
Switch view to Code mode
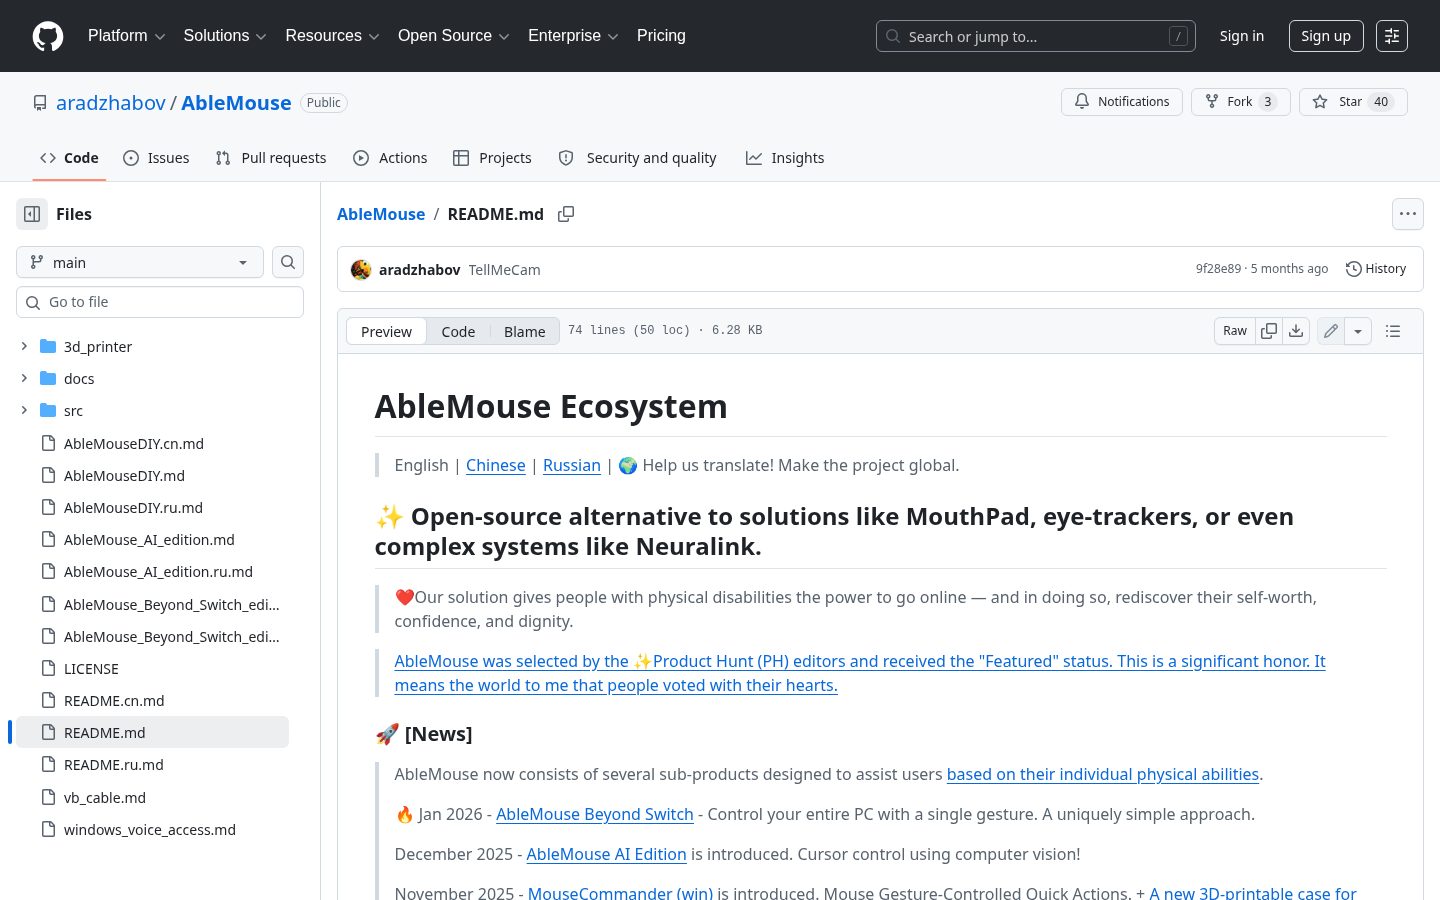point(458,331)
